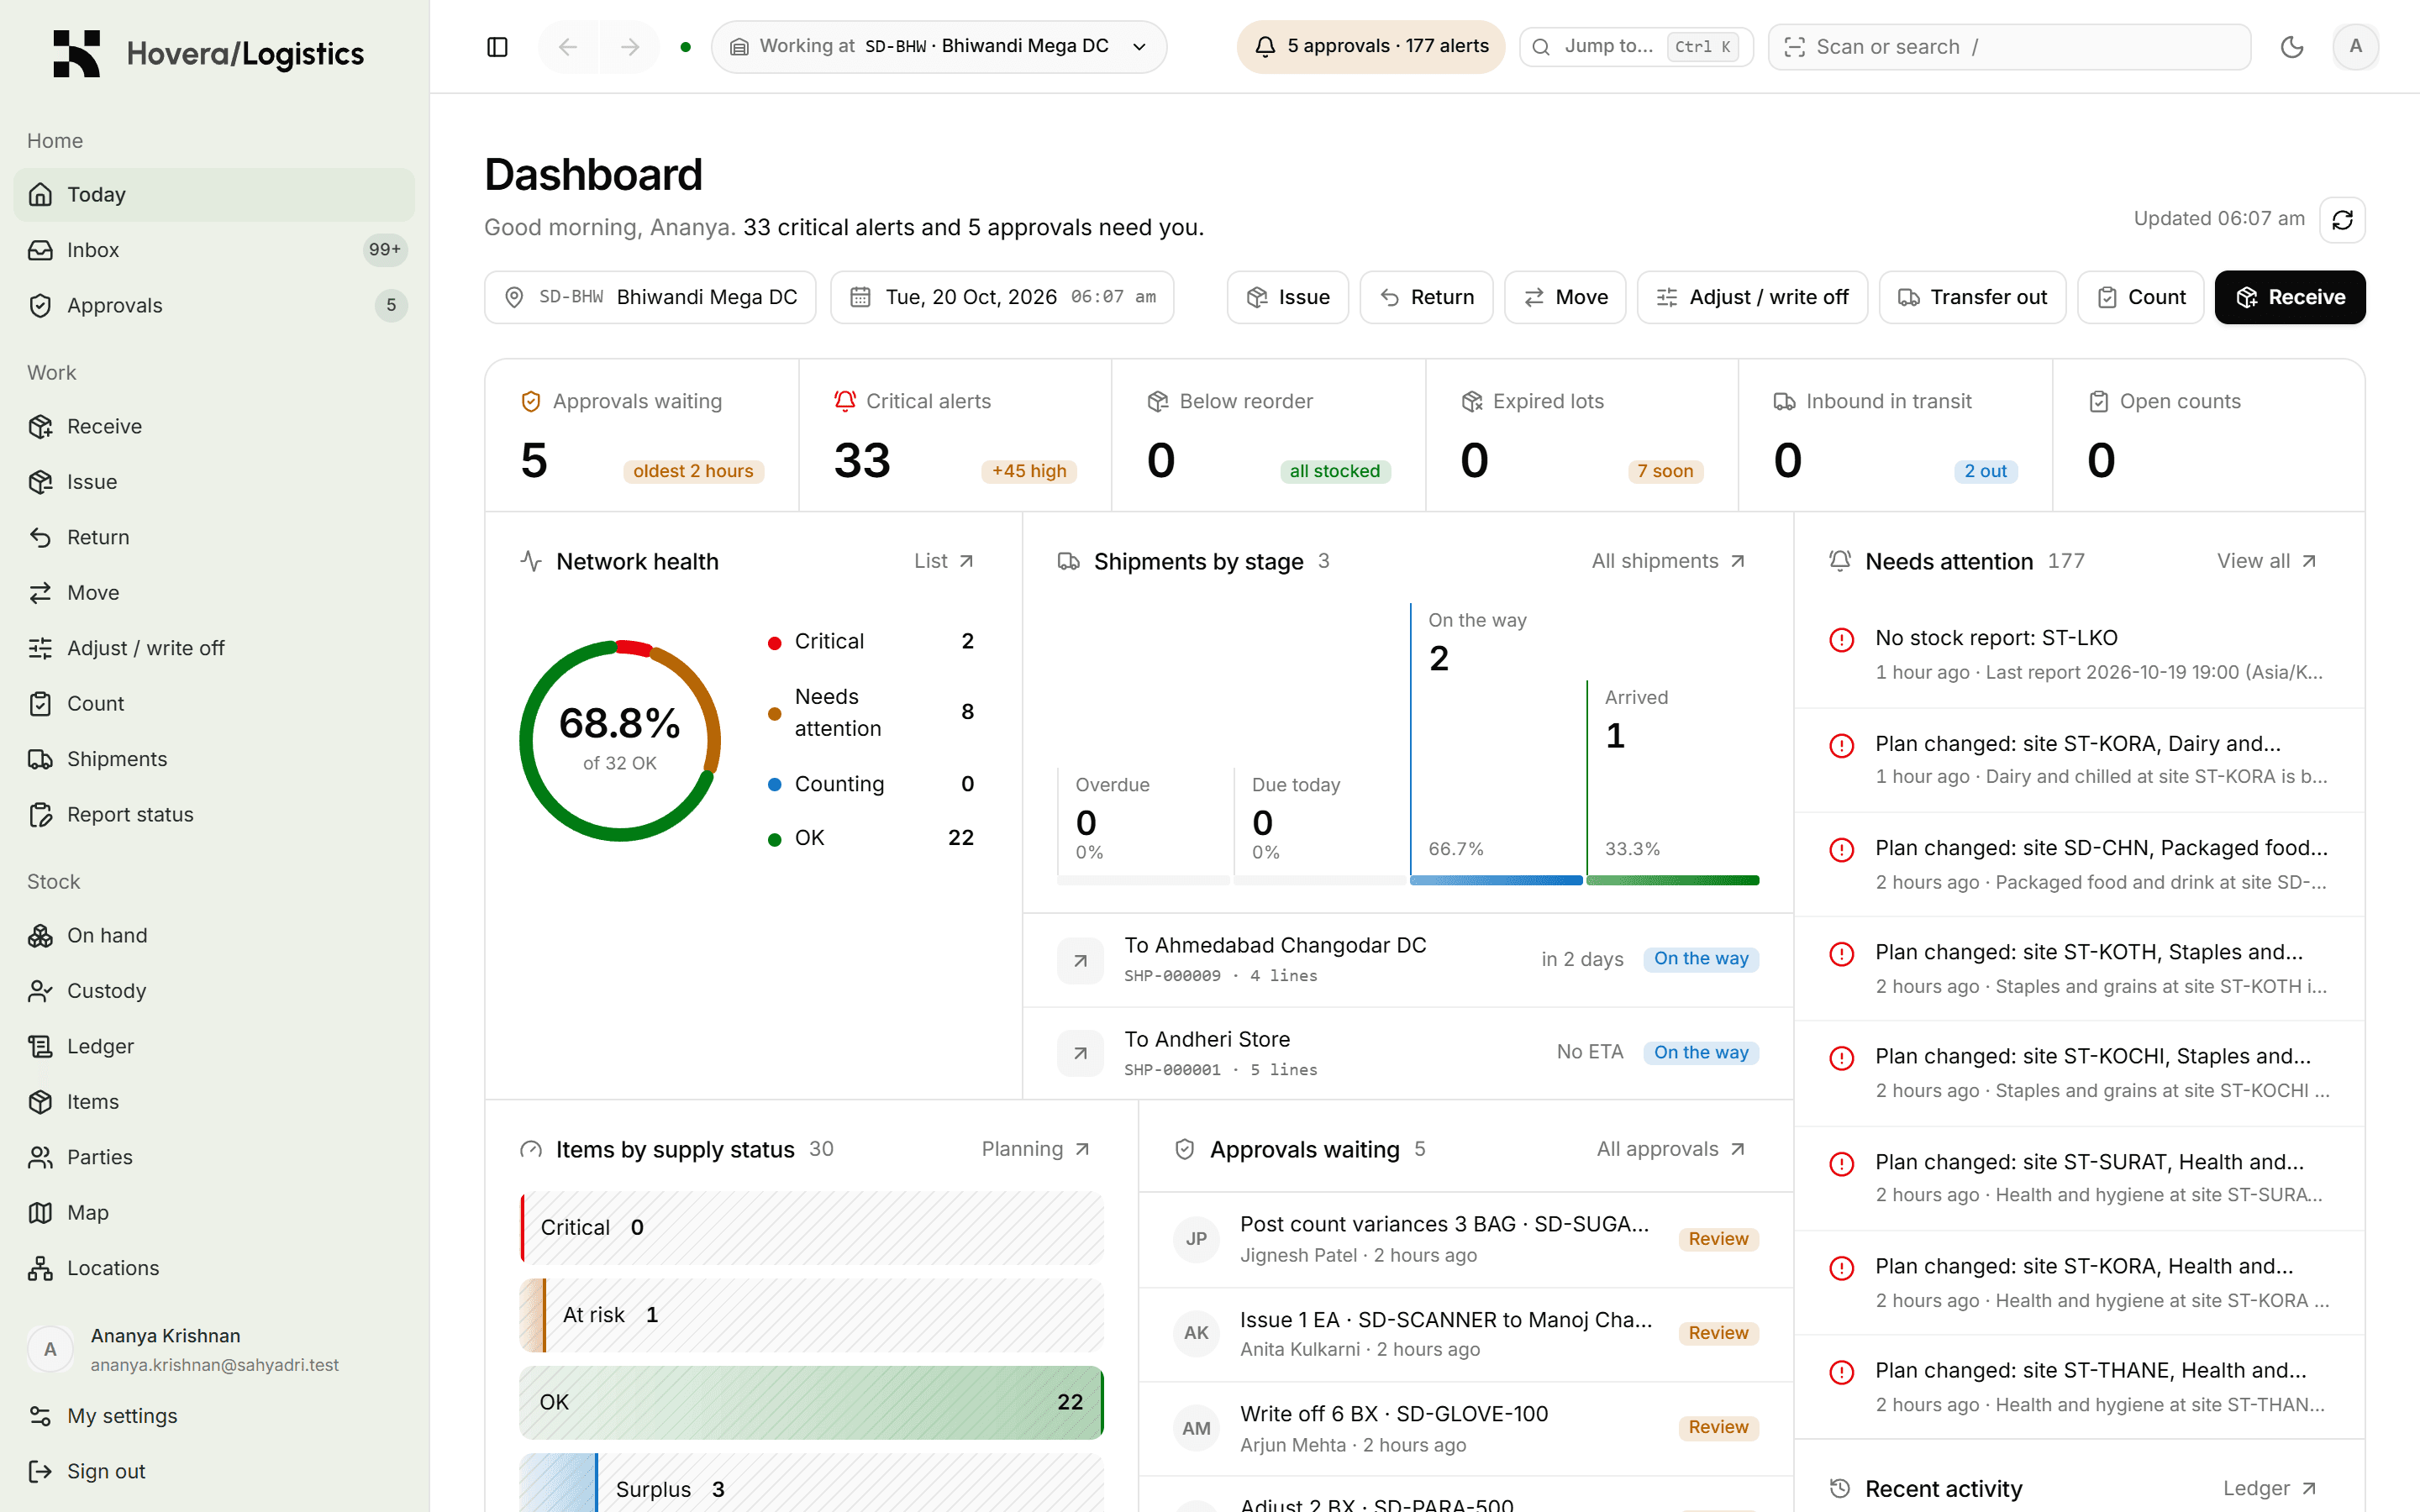Focus the Scan or search field

tap(2009, 47)
